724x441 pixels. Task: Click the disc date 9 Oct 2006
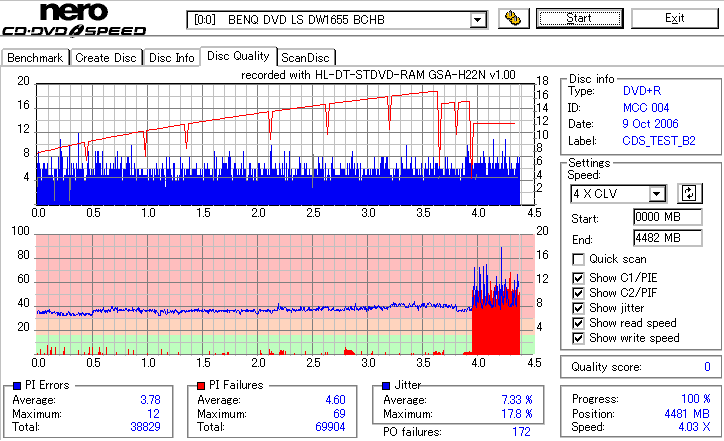point(650,124)
